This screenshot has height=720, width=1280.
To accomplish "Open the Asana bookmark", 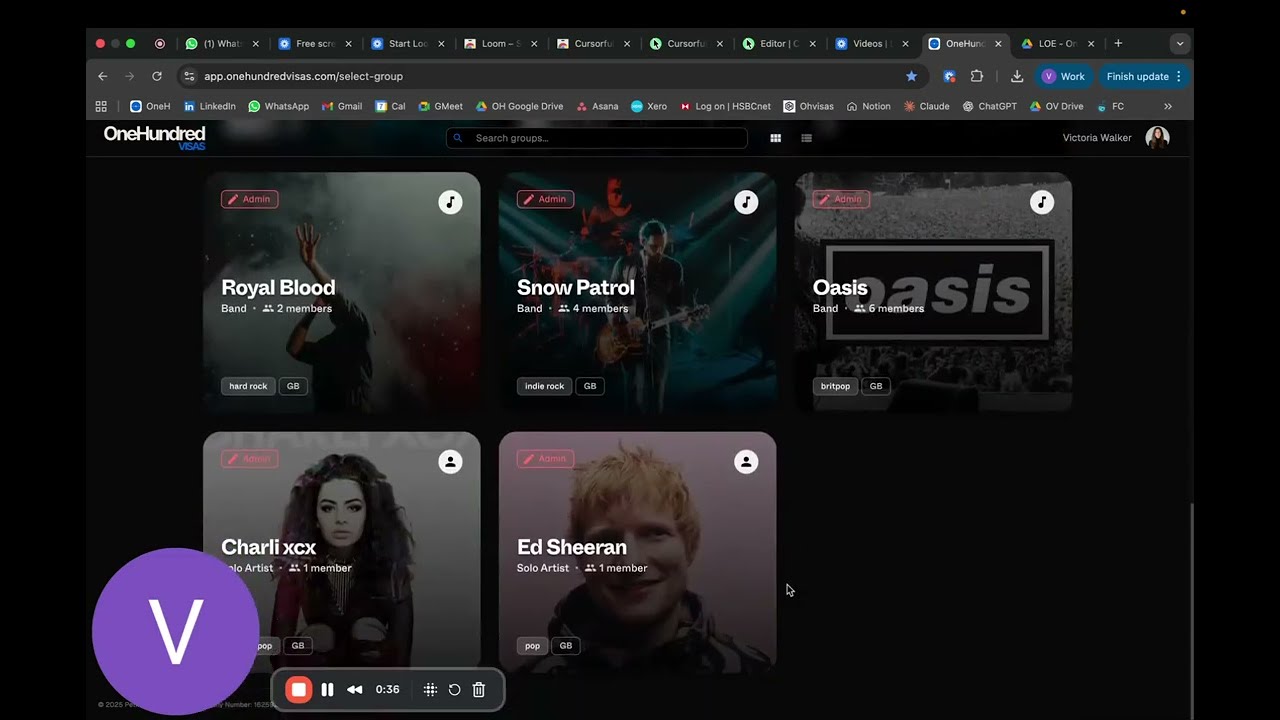I will coord(597,106).
